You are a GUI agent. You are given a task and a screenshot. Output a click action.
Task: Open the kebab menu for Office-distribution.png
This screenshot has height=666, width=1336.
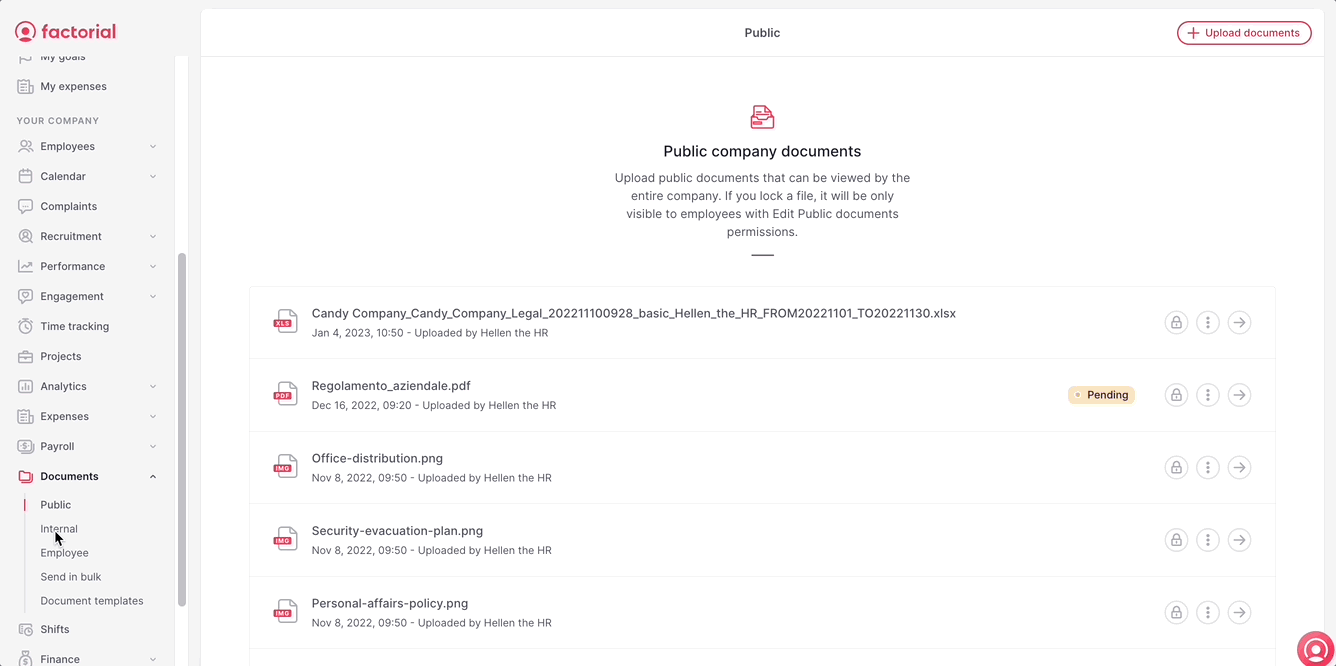pyautogui.click(x=1207, y=467)
